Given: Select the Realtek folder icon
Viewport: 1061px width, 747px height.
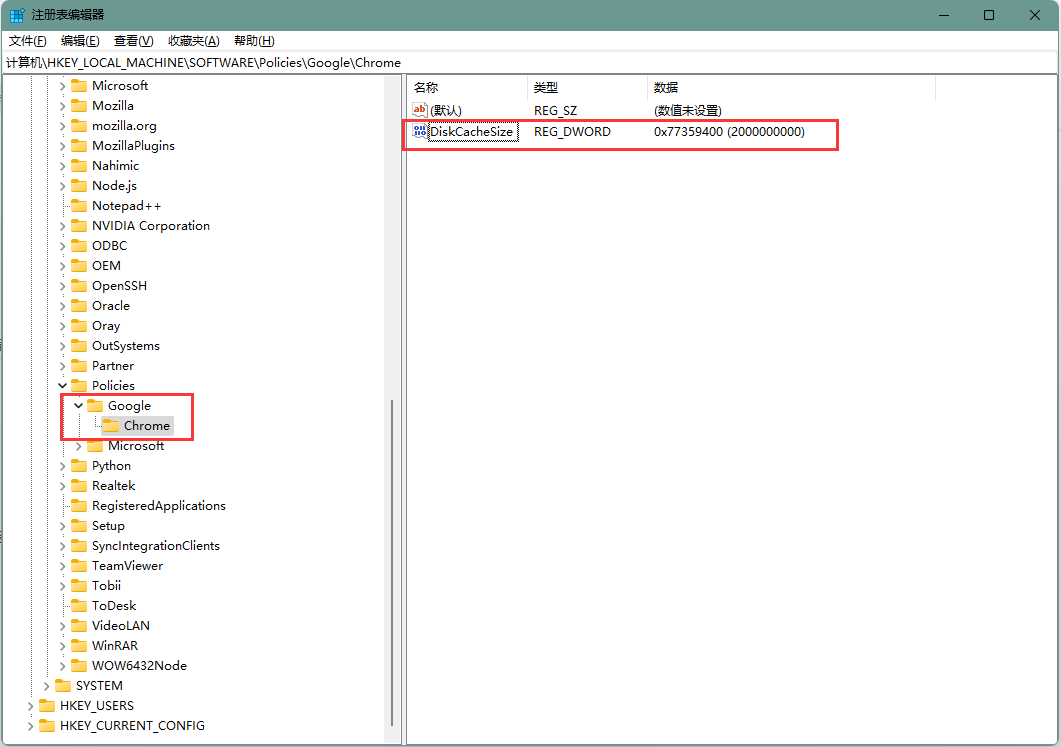Looking at the screenshot, I should tap(79, 486).
